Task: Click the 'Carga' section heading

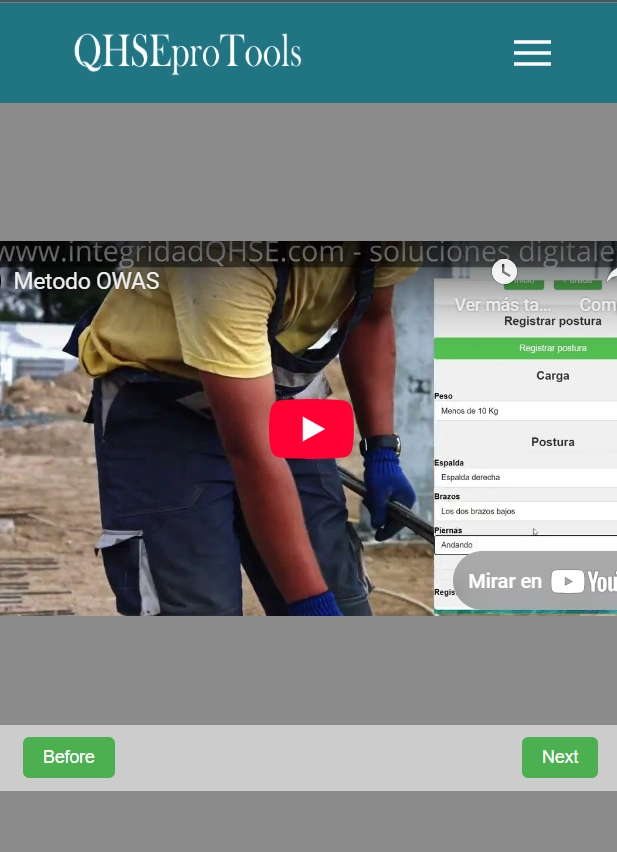Action: (x=552, y=376)
